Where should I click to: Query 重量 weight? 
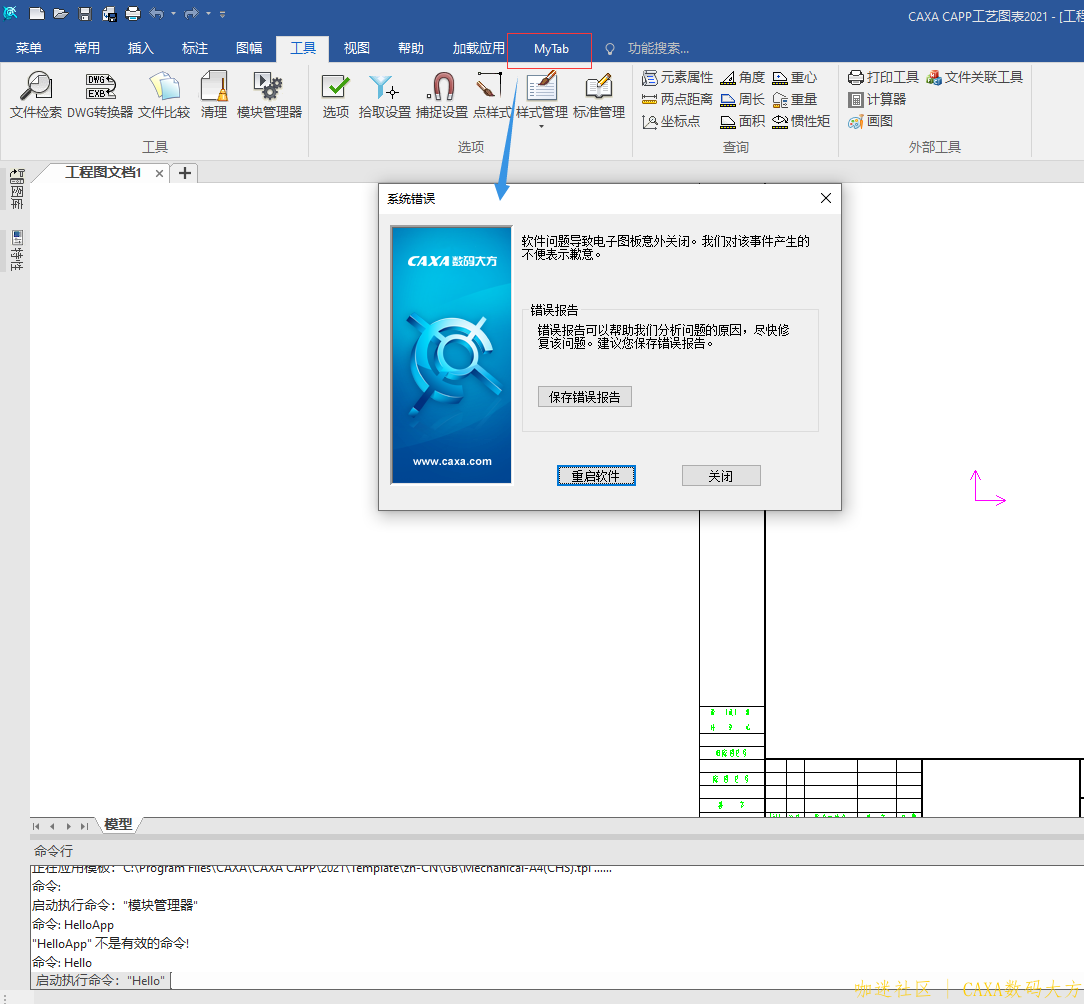(794, 100)
